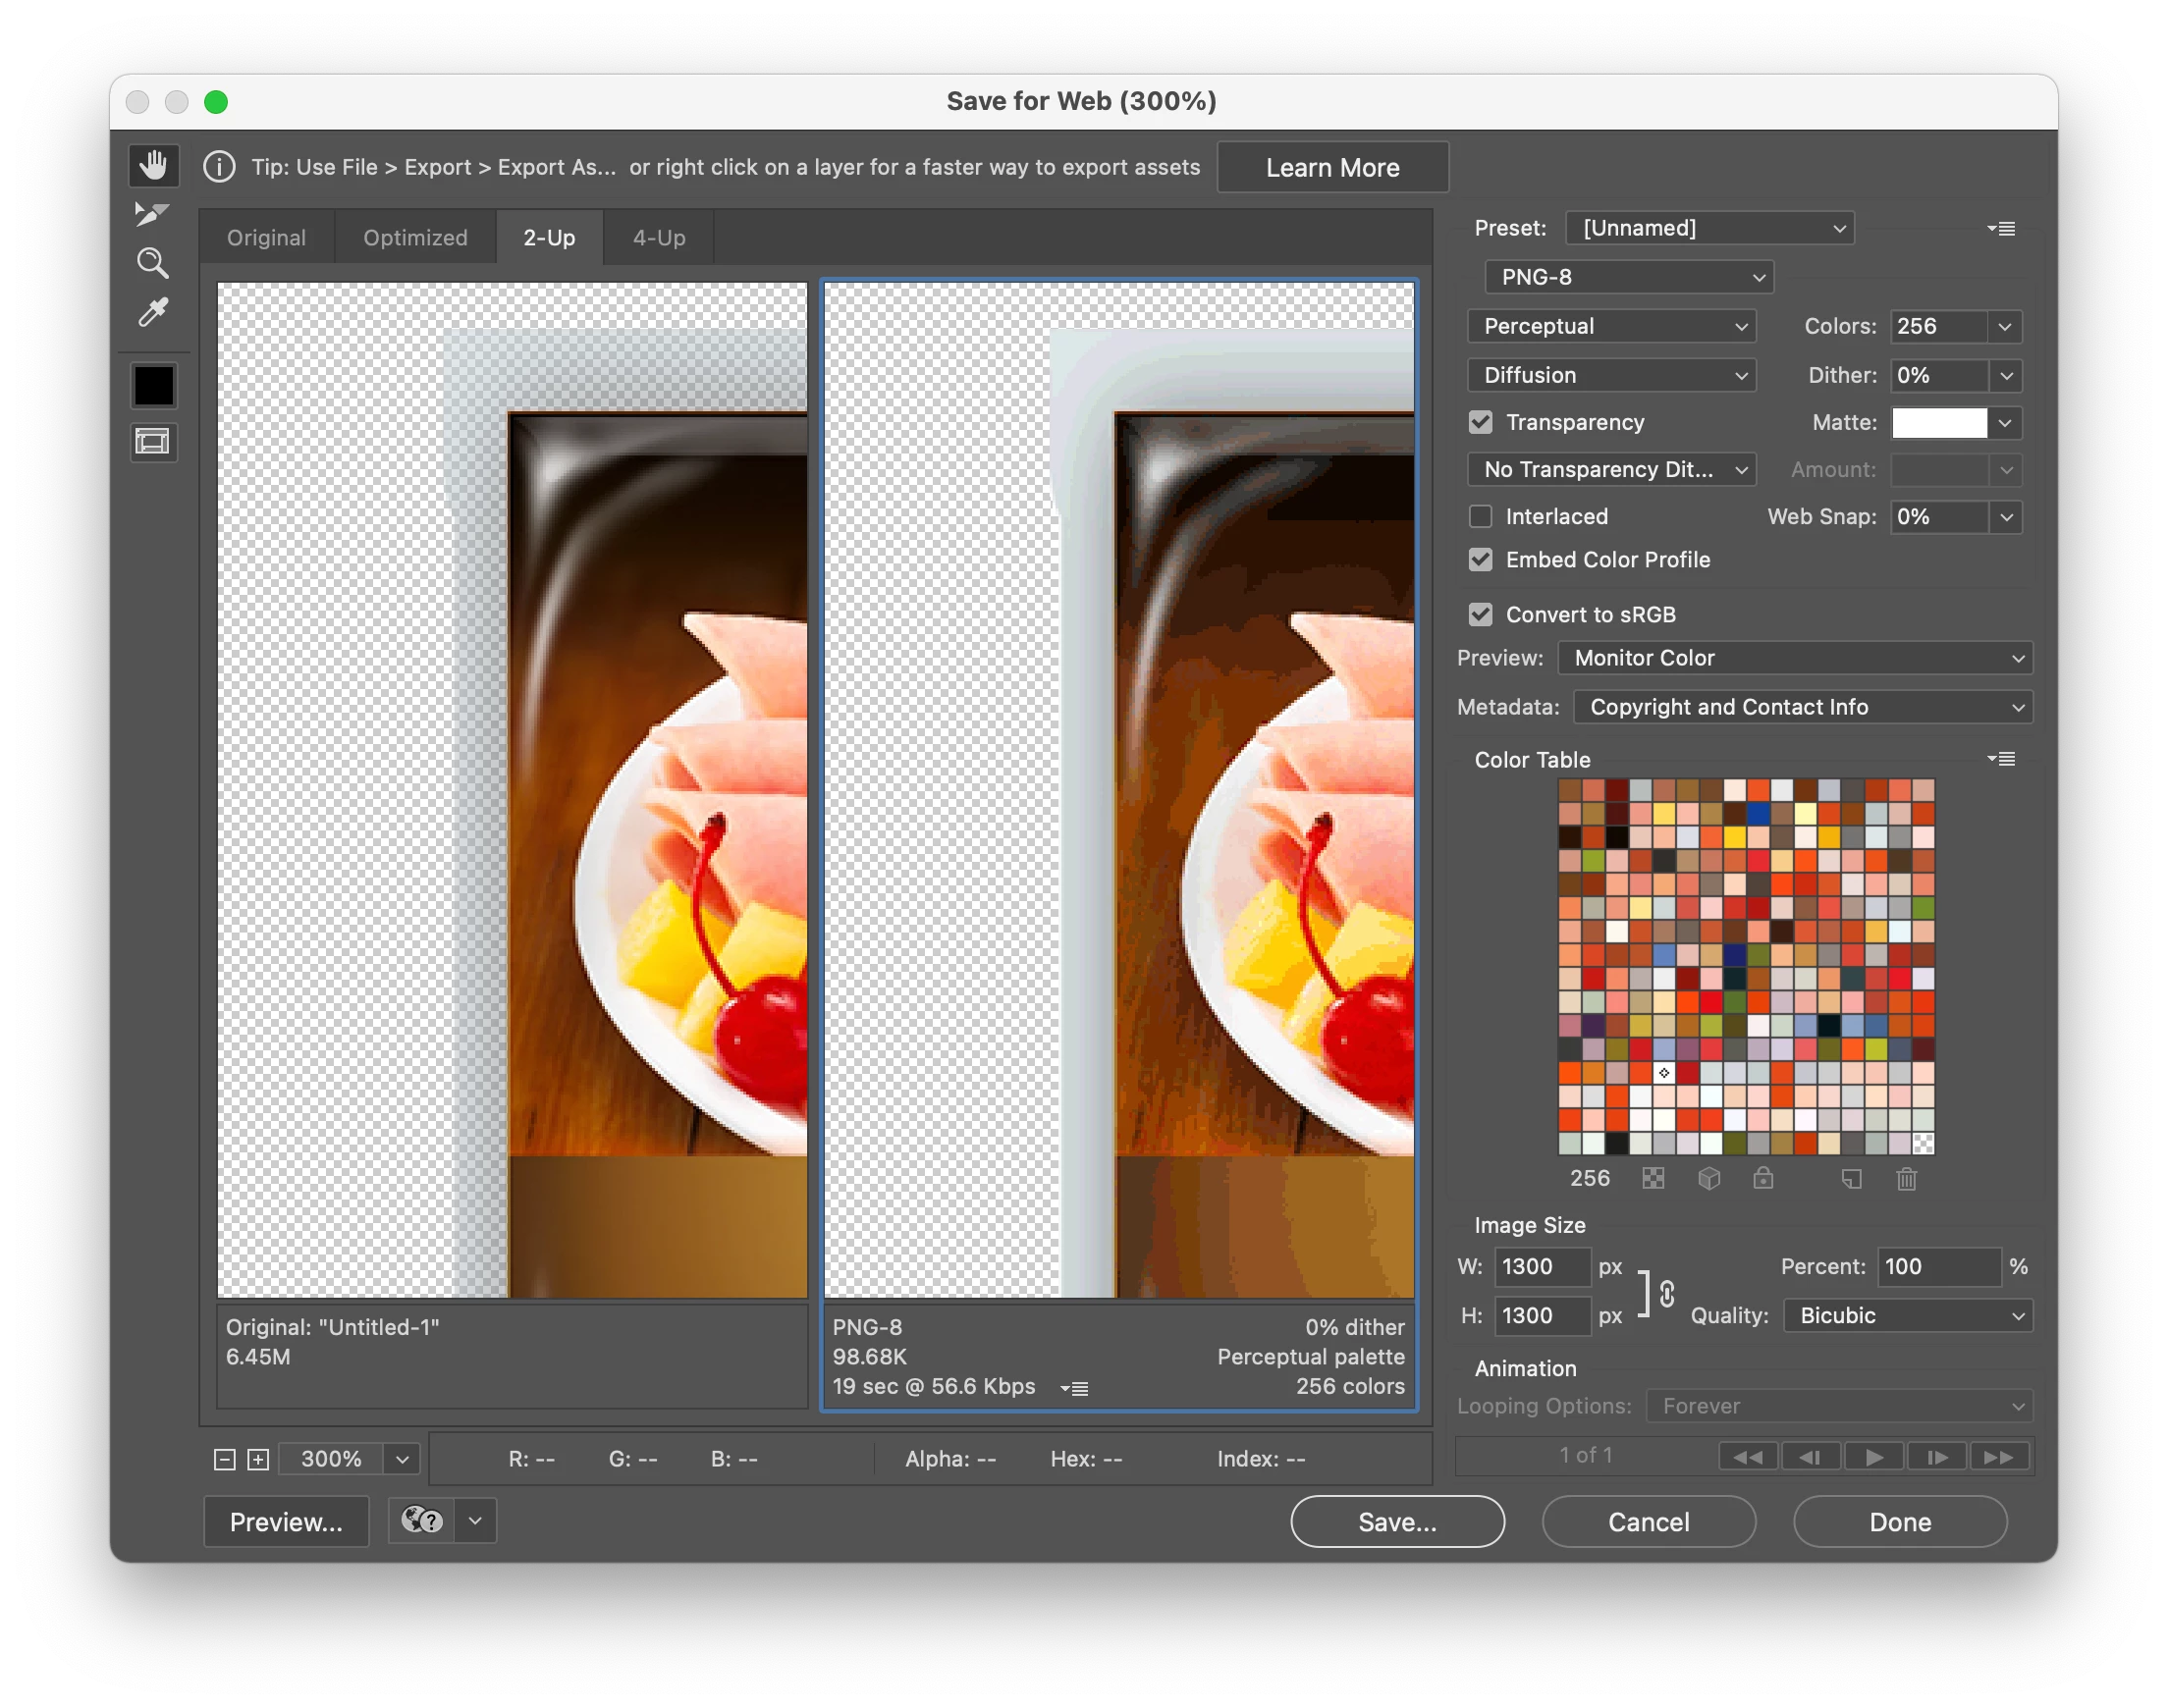Switch to the Optimized tab

pos(415,238)
